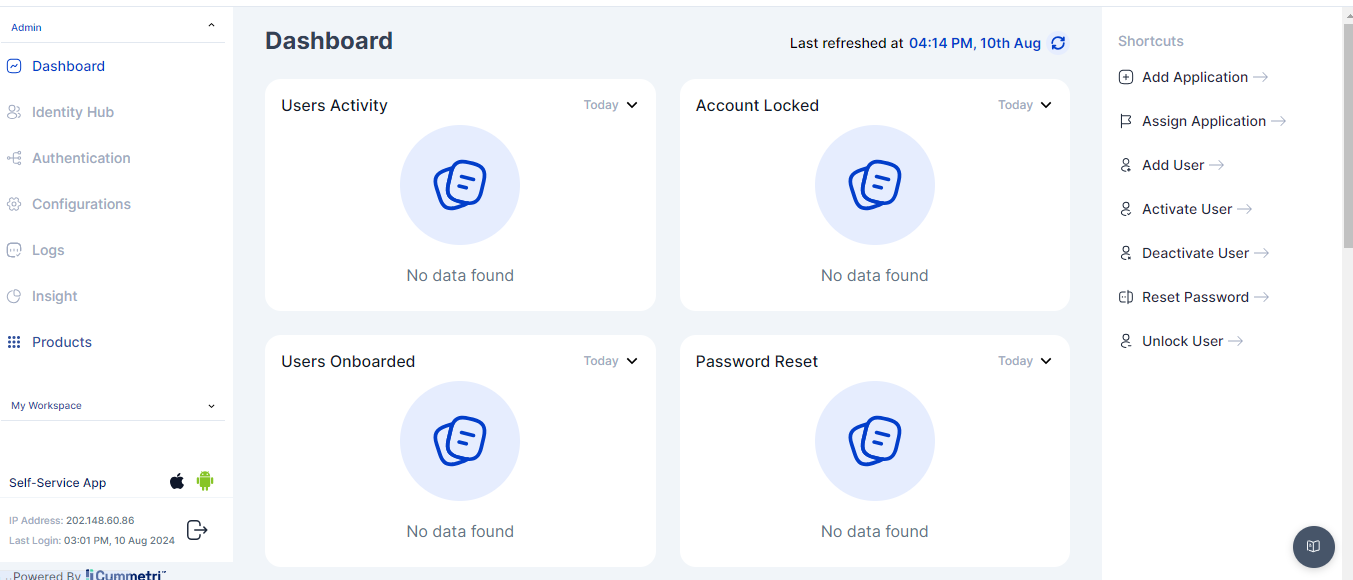1353x580 pixels.
Task: Open the Apple app store icon
Action: 177,482
